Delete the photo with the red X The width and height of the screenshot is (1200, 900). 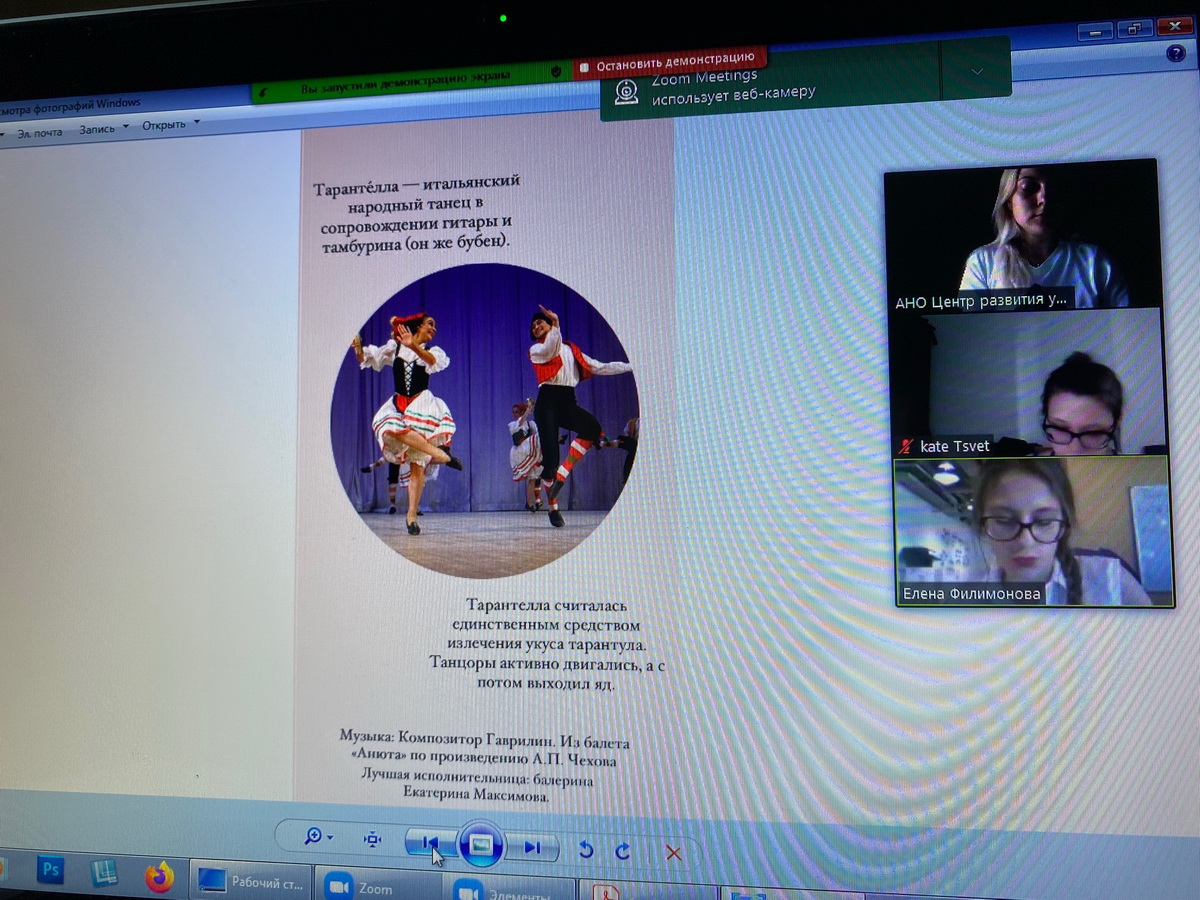pyautogui.click(x=673, y=853)
